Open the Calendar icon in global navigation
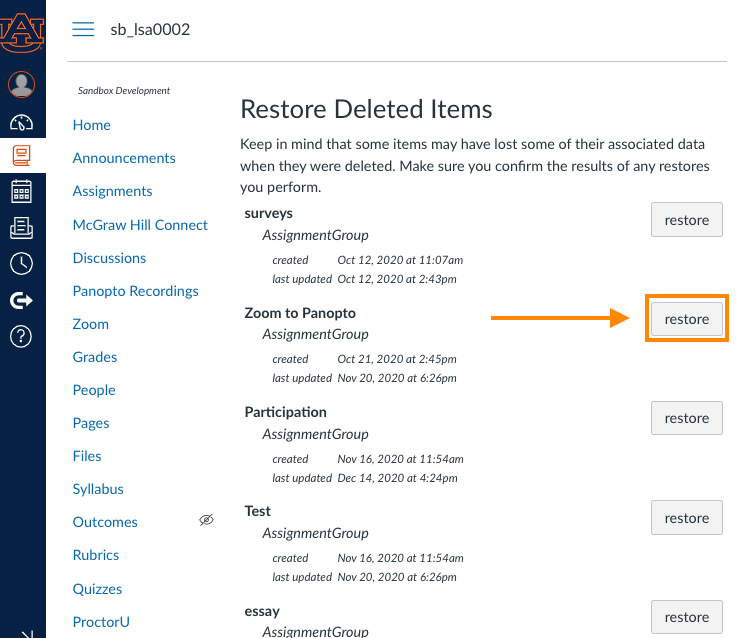 [22, 191]
